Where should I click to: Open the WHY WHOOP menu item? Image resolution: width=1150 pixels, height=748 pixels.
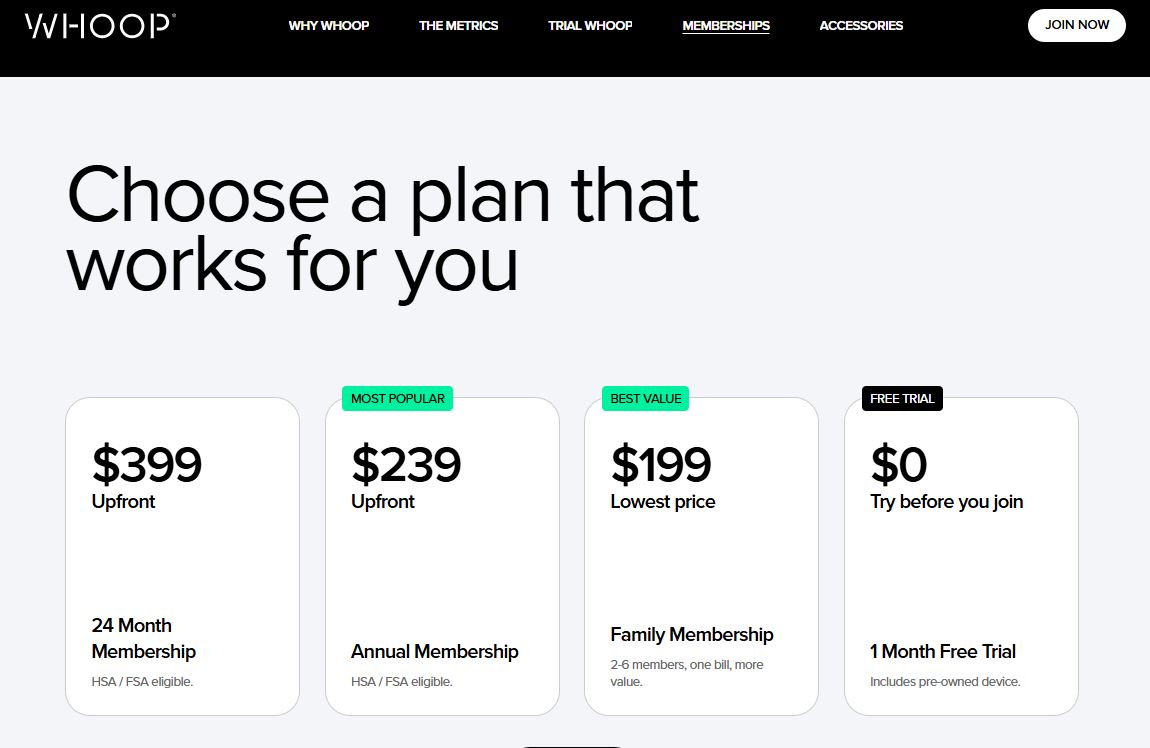(x=329, y=25)
